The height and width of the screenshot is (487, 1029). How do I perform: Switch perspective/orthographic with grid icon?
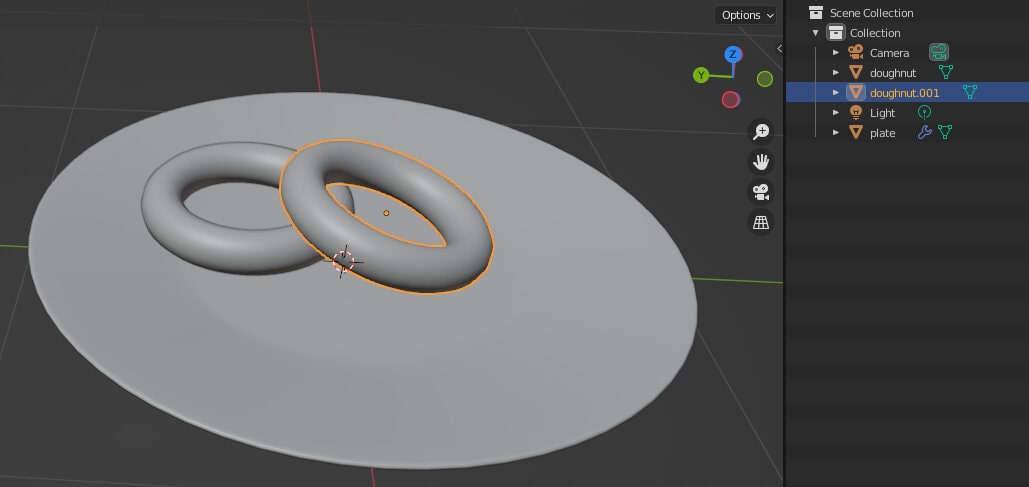point(761,222)
